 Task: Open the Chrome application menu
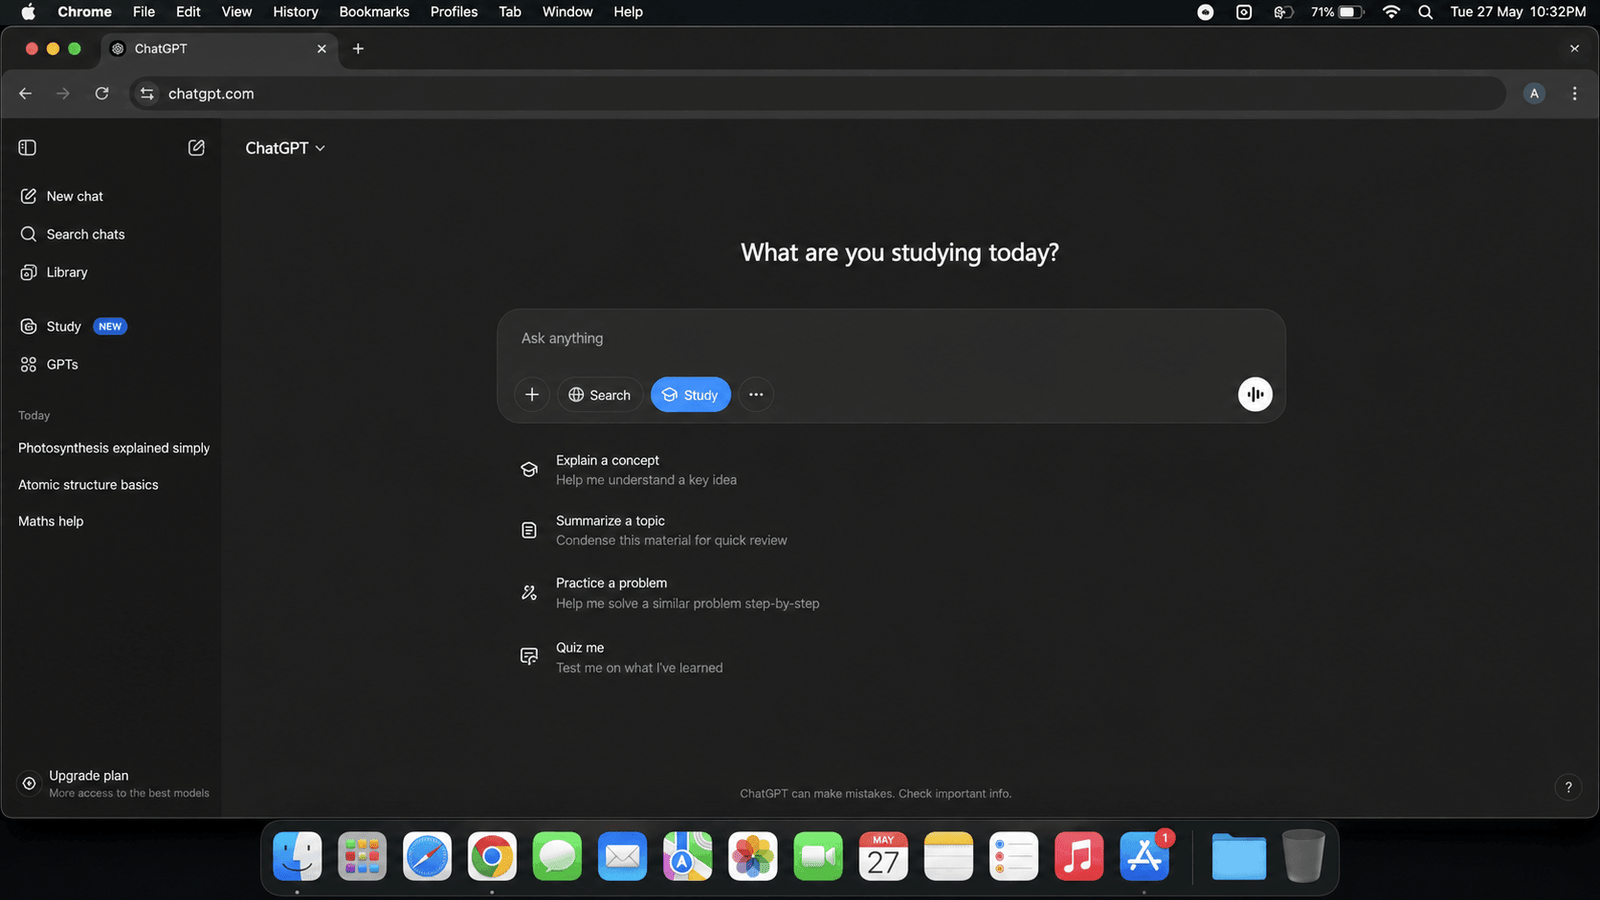(x=85, y=12)
